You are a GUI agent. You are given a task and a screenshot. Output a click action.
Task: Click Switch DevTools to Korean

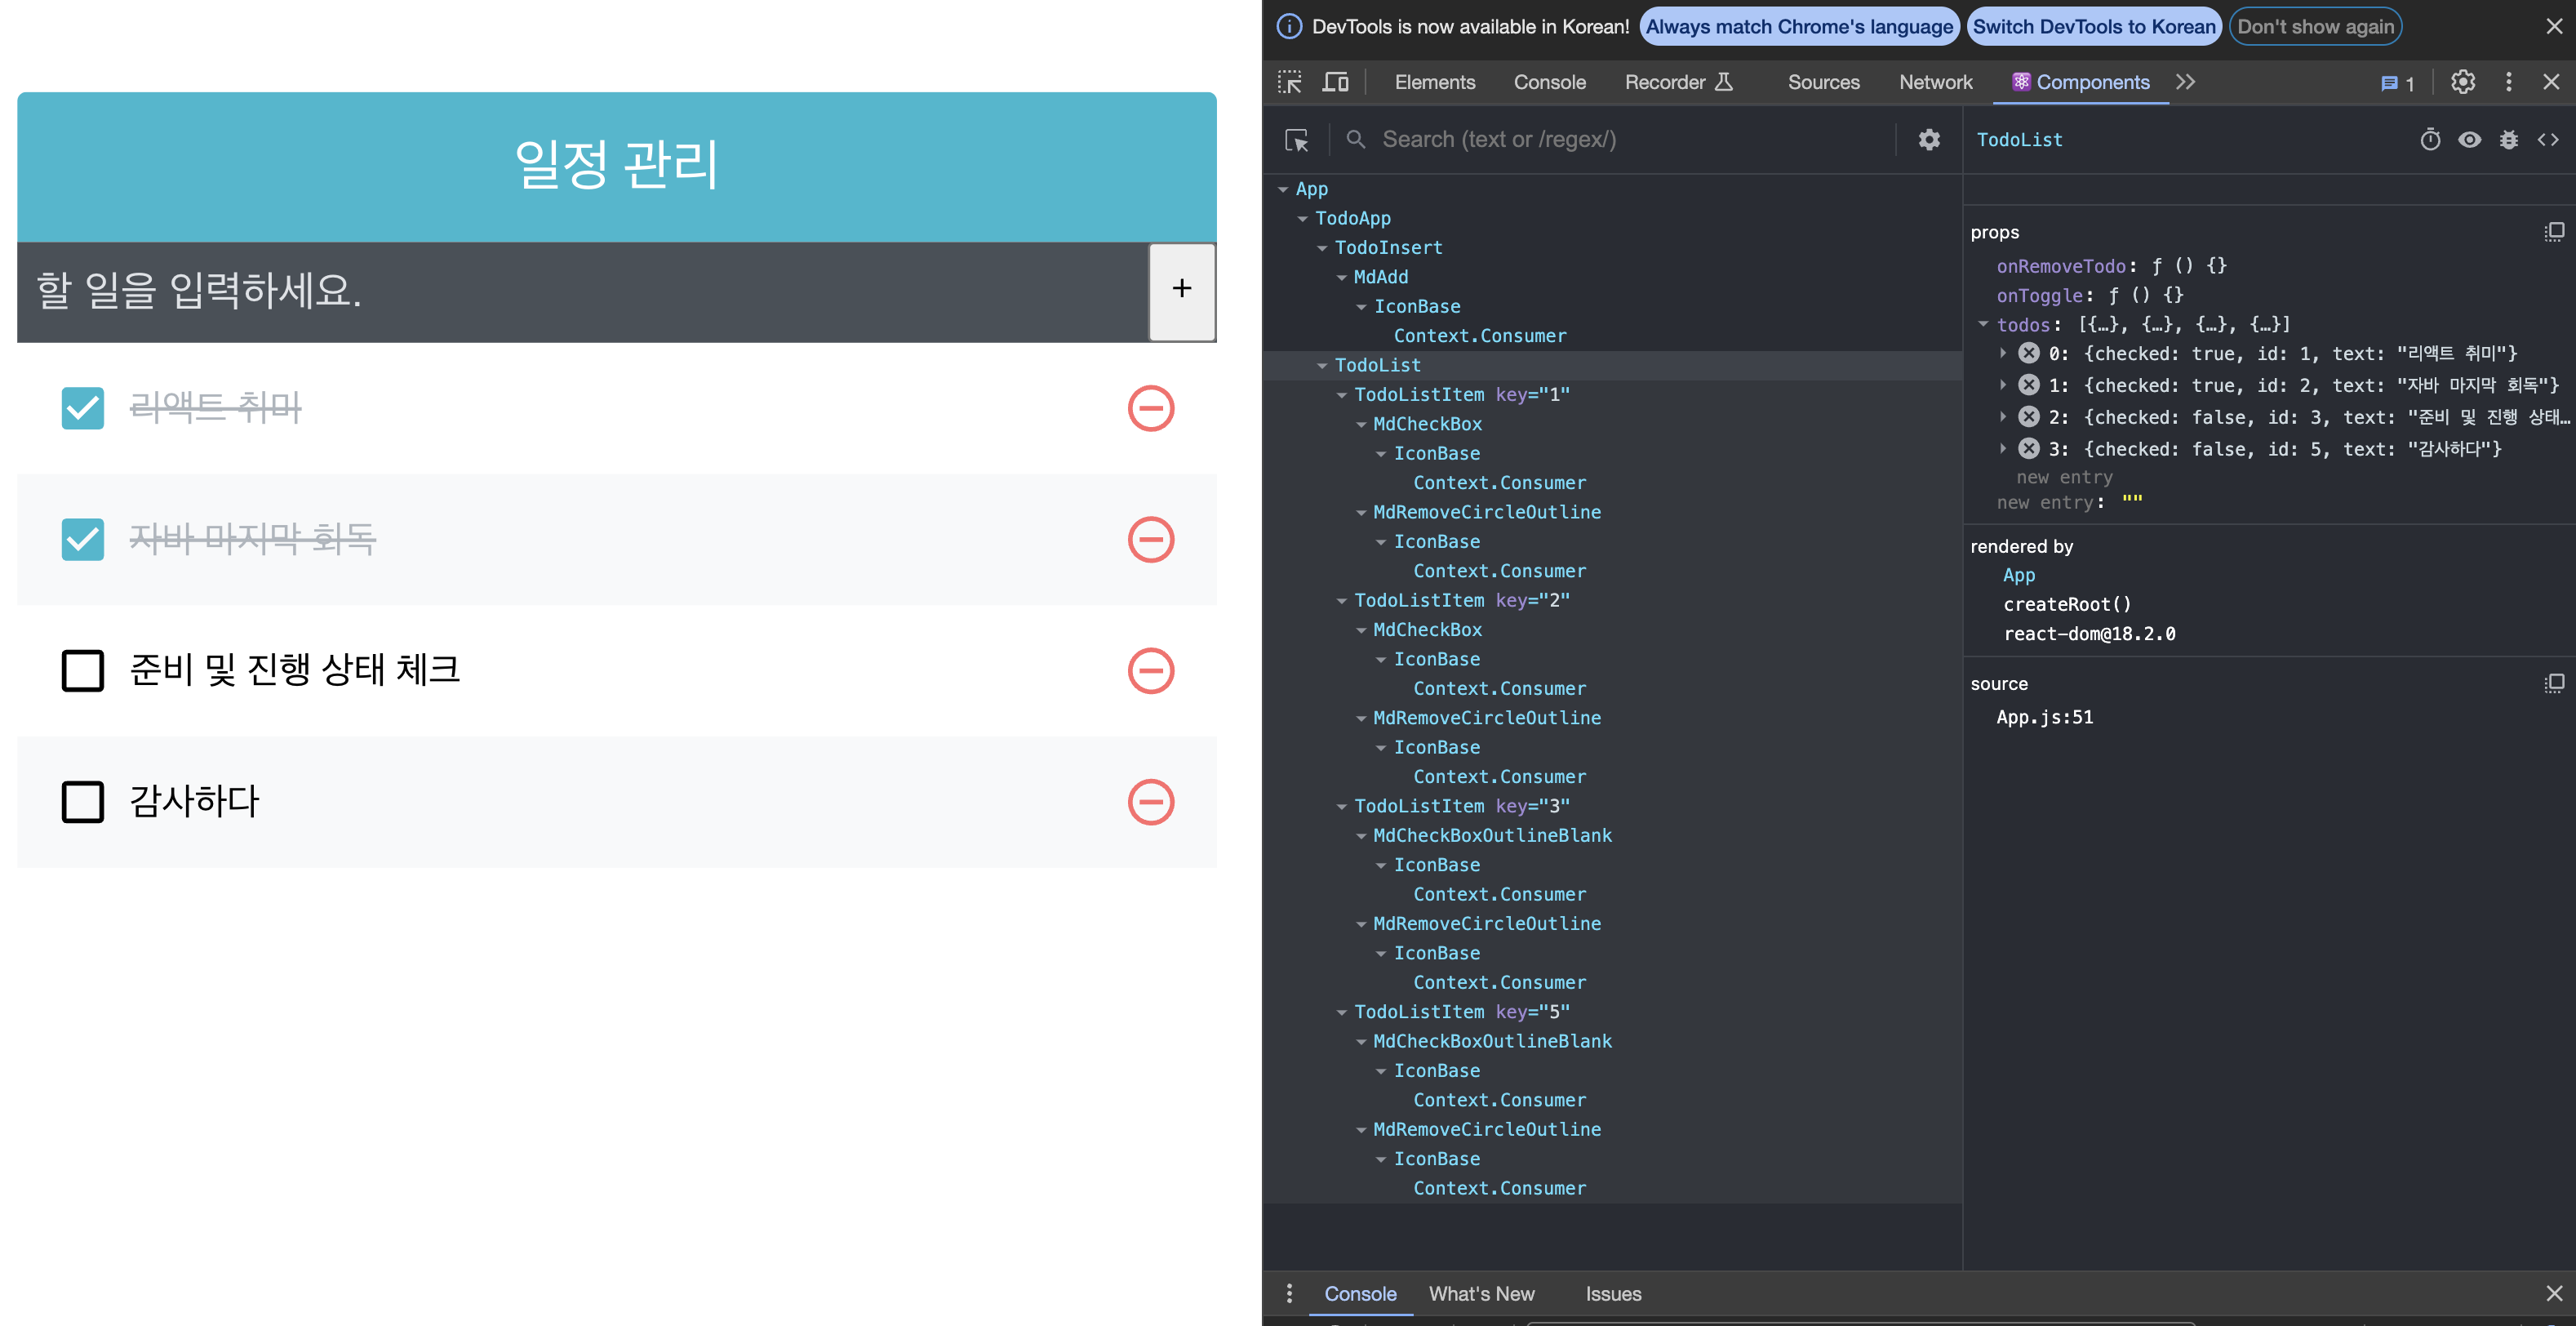point(2094,27)
